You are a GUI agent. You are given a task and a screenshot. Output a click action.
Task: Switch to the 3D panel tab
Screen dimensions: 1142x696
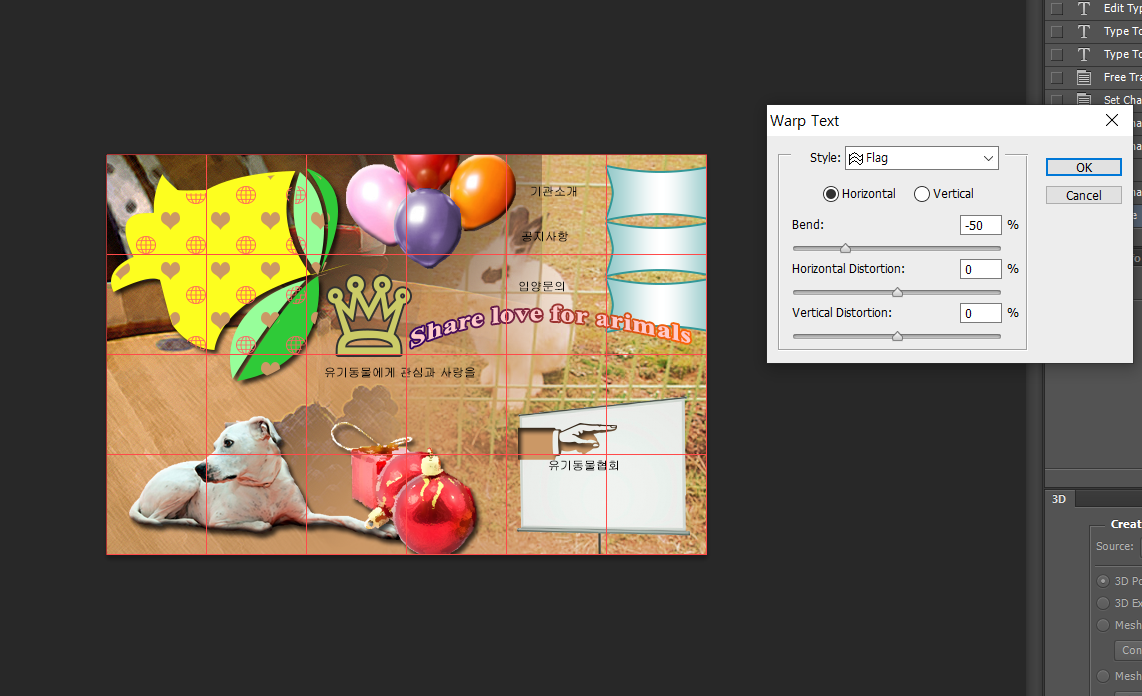click(x=1058, y=499)
